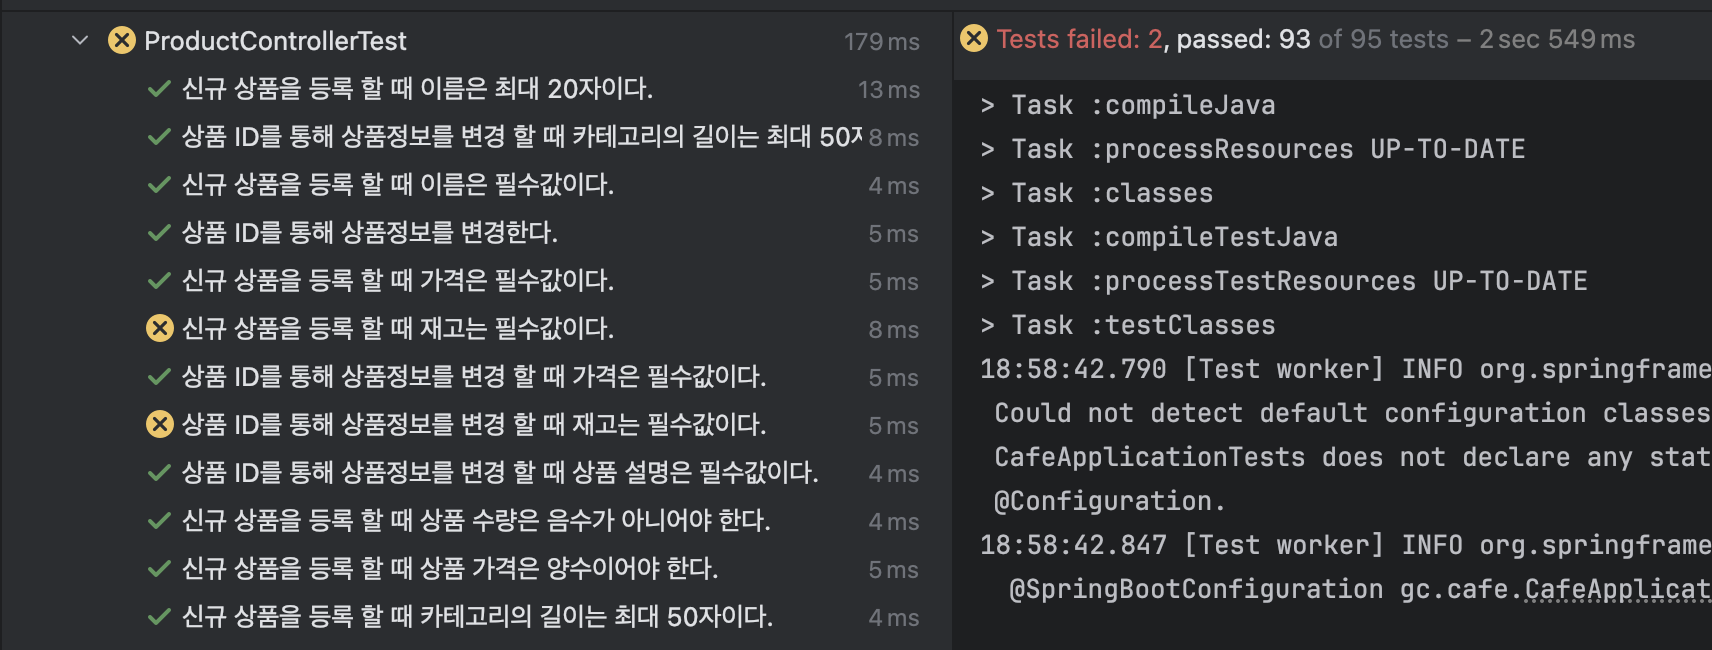Click passed checkmark of 이름은 최대 20자이다 test
This screenshot has width=1712, height=650.
point(159,89)
